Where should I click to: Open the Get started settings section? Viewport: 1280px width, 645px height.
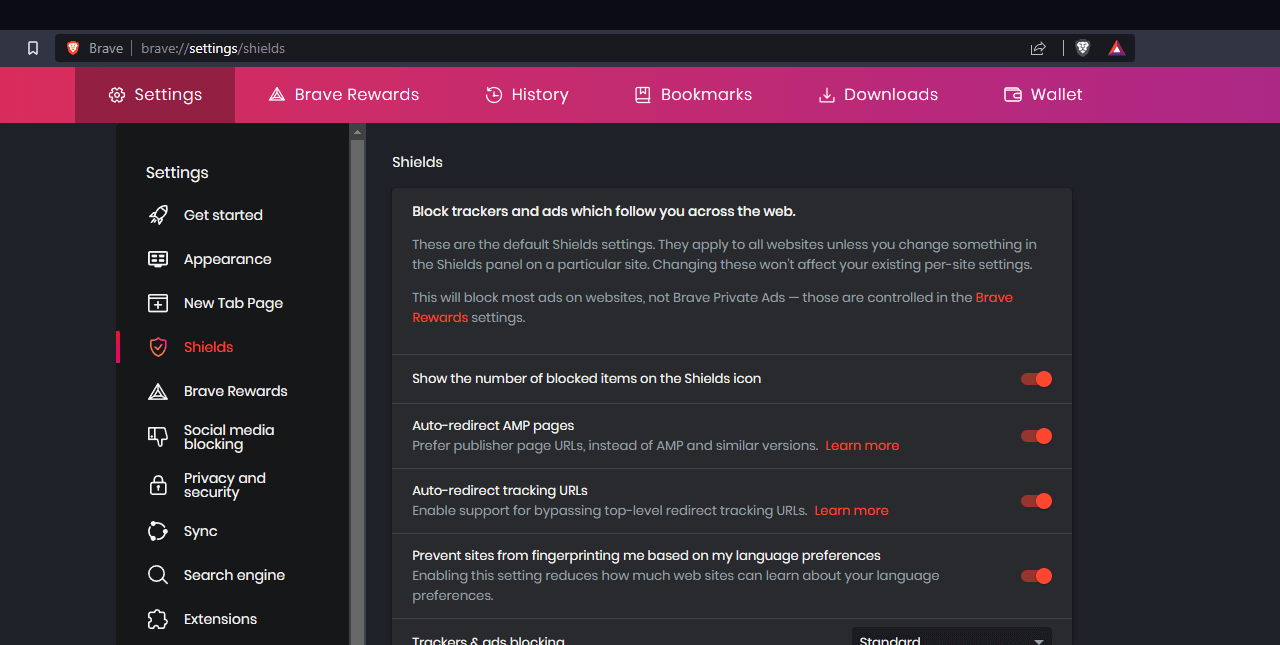(223, 215)
